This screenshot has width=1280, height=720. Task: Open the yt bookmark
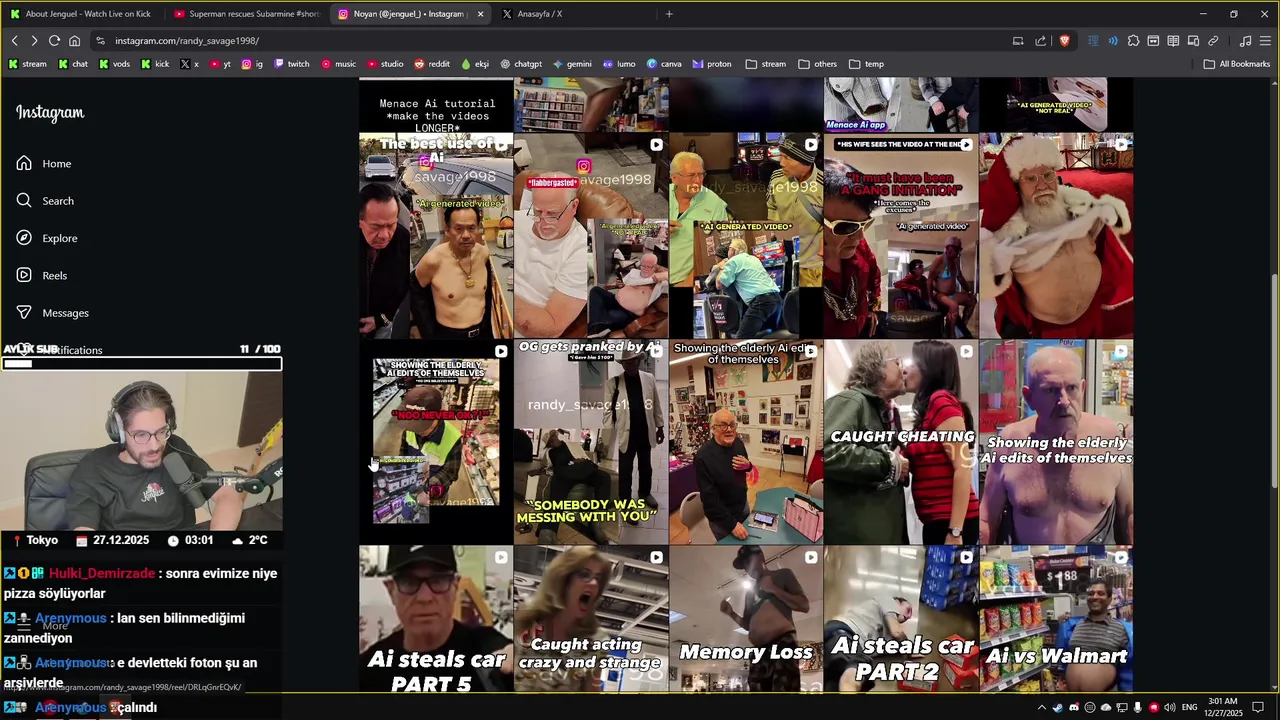coord(220,64)
